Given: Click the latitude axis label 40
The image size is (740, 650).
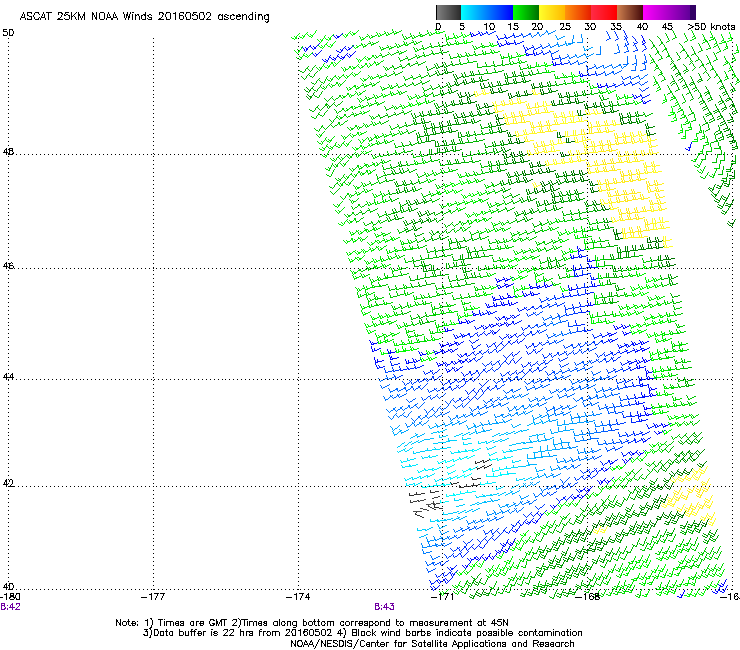Looking at the screenshot, I should (8, 587).
